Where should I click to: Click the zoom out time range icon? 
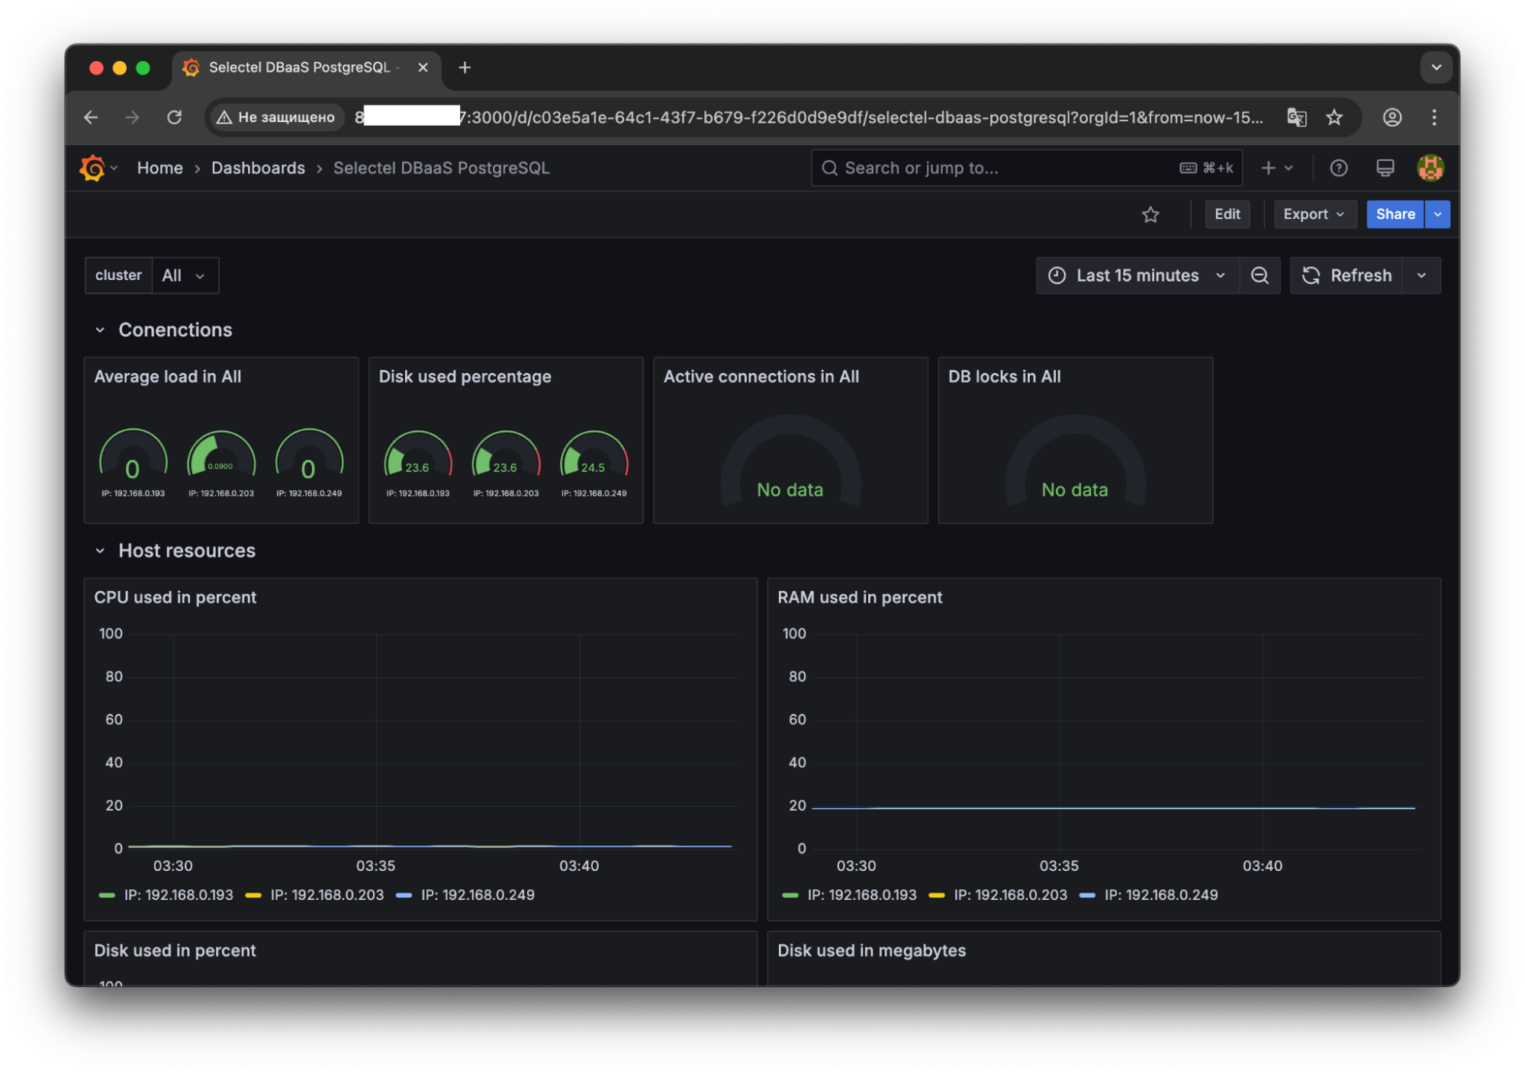pyautogui.click(x=1260, y=276)
